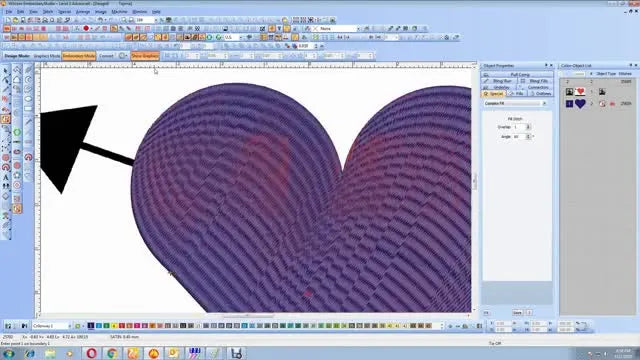Screen dimensions: 640x360
Task: Select the dark blue heart thumbnail
Action: pos(580,104)
